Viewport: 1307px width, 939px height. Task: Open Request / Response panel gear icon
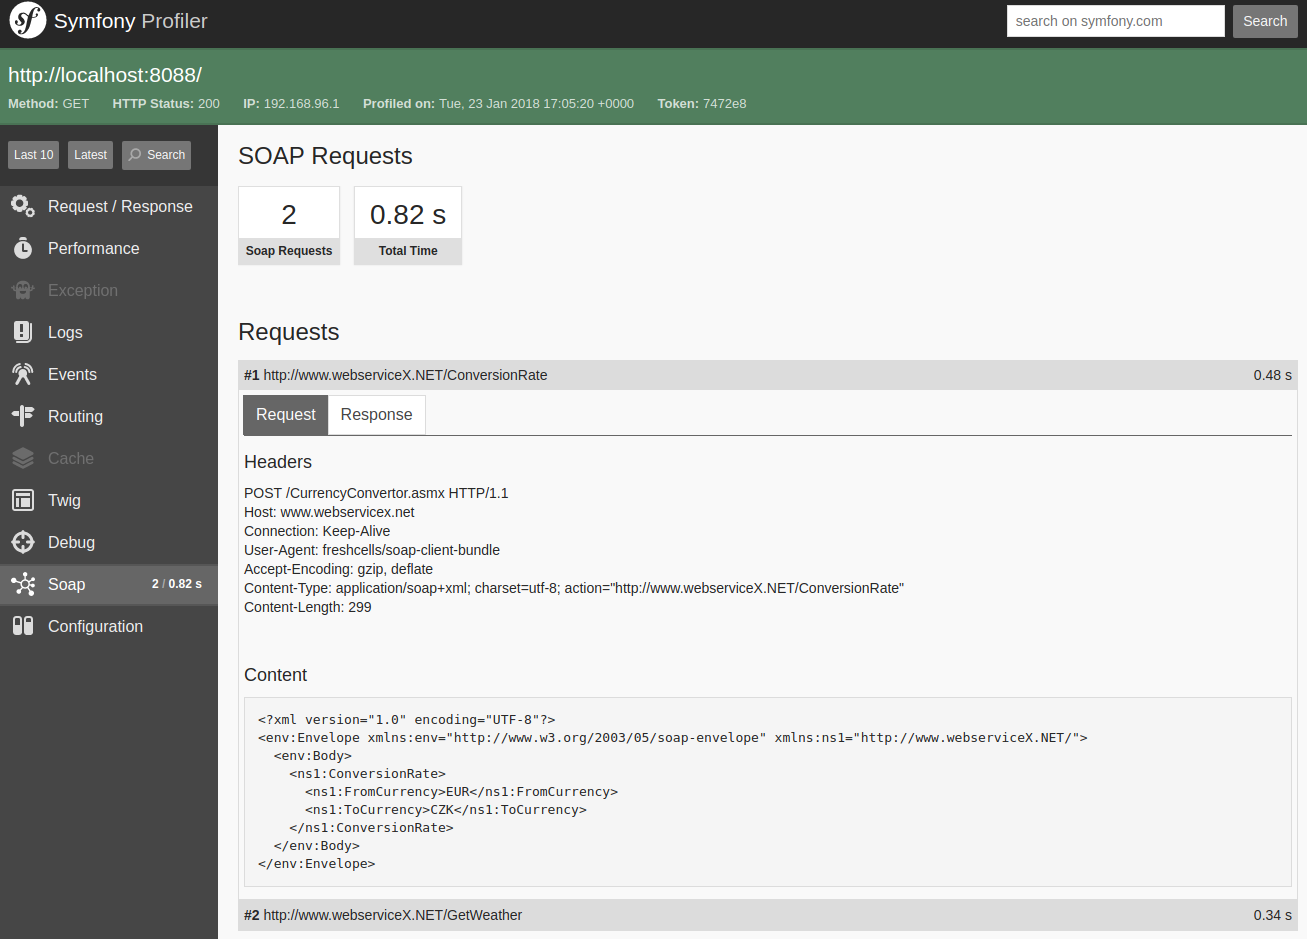coord(23,206)
